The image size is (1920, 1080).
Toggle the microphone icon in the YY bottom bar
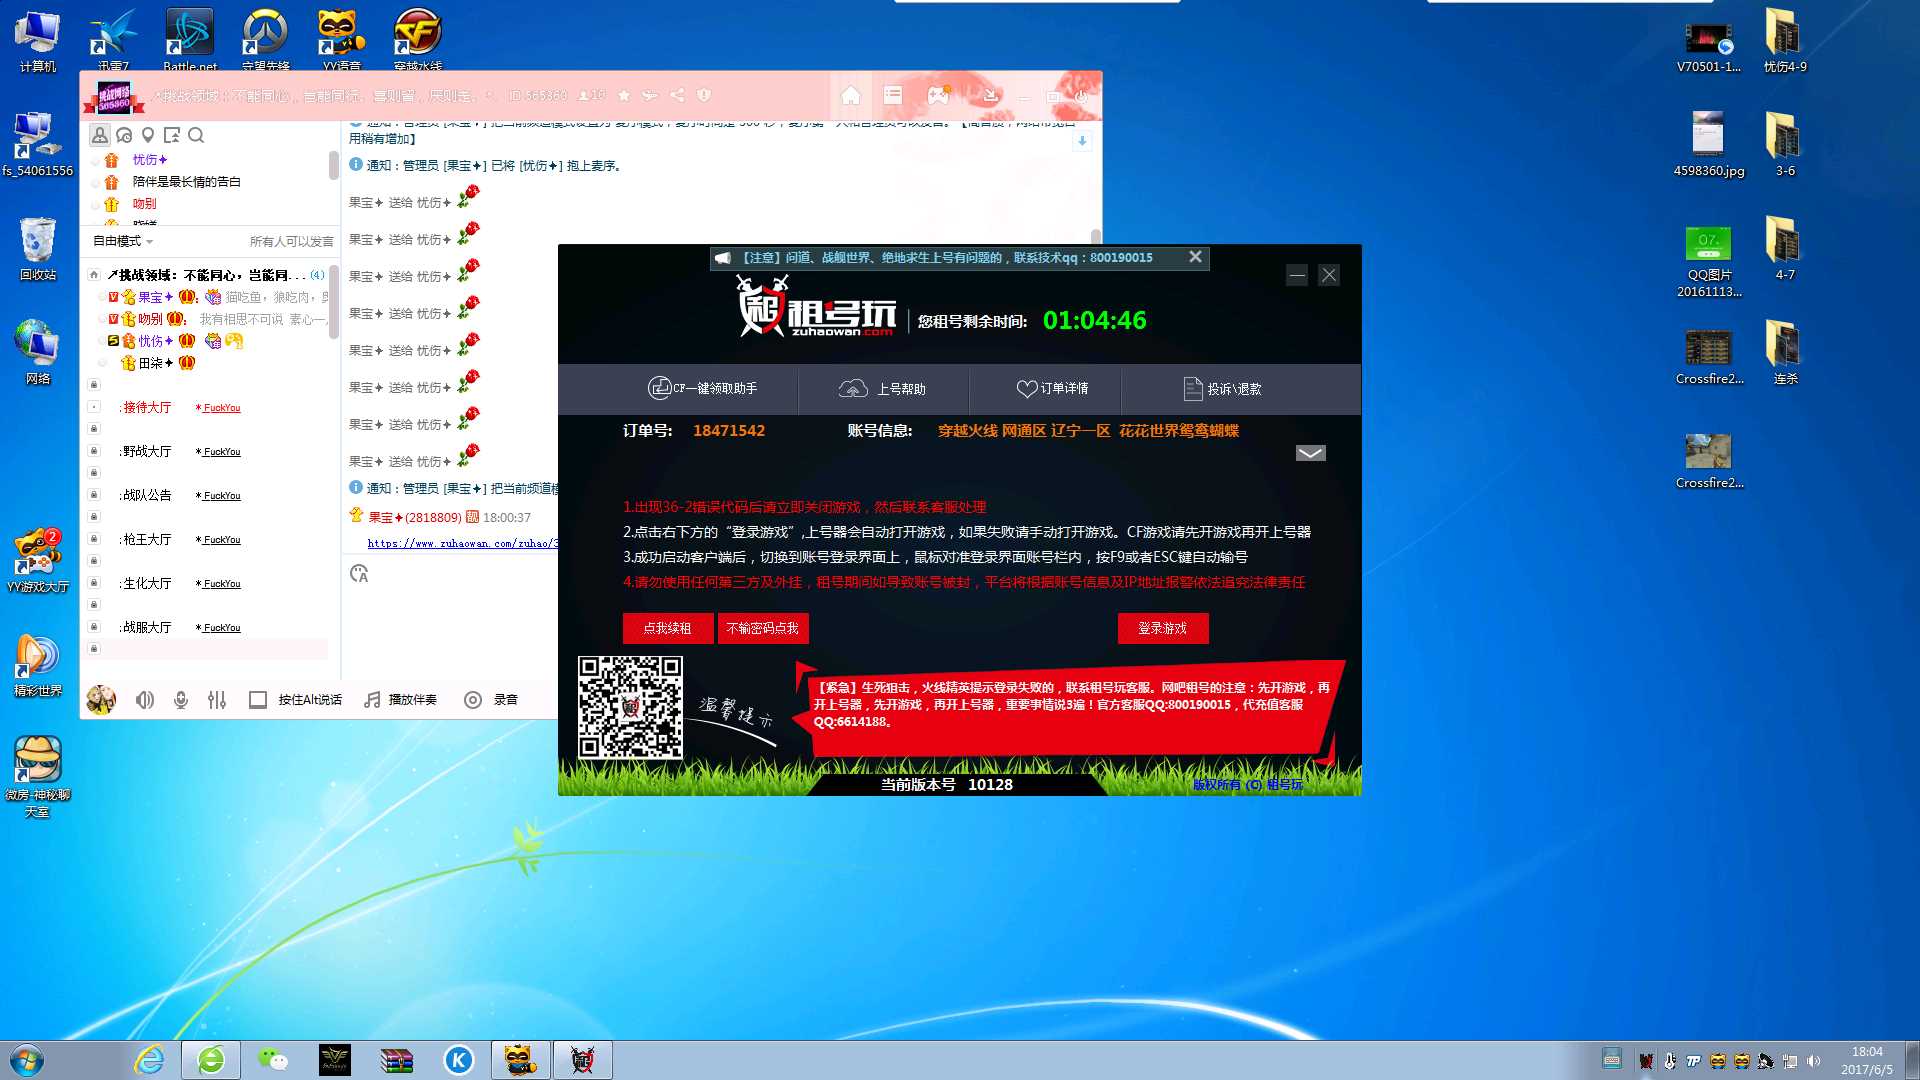tap(181, 700)
